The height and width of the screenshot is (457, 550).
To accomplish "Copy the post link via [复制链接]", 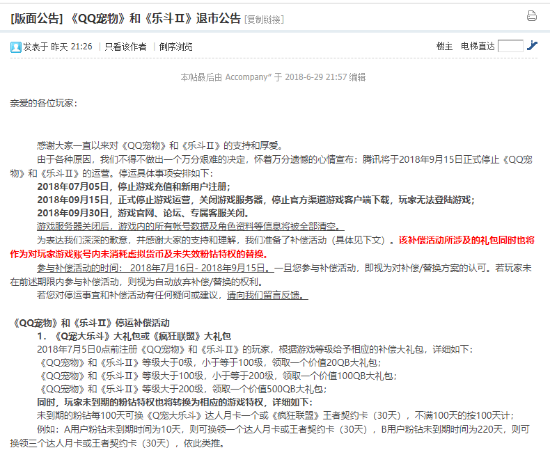I will (264, 20).
